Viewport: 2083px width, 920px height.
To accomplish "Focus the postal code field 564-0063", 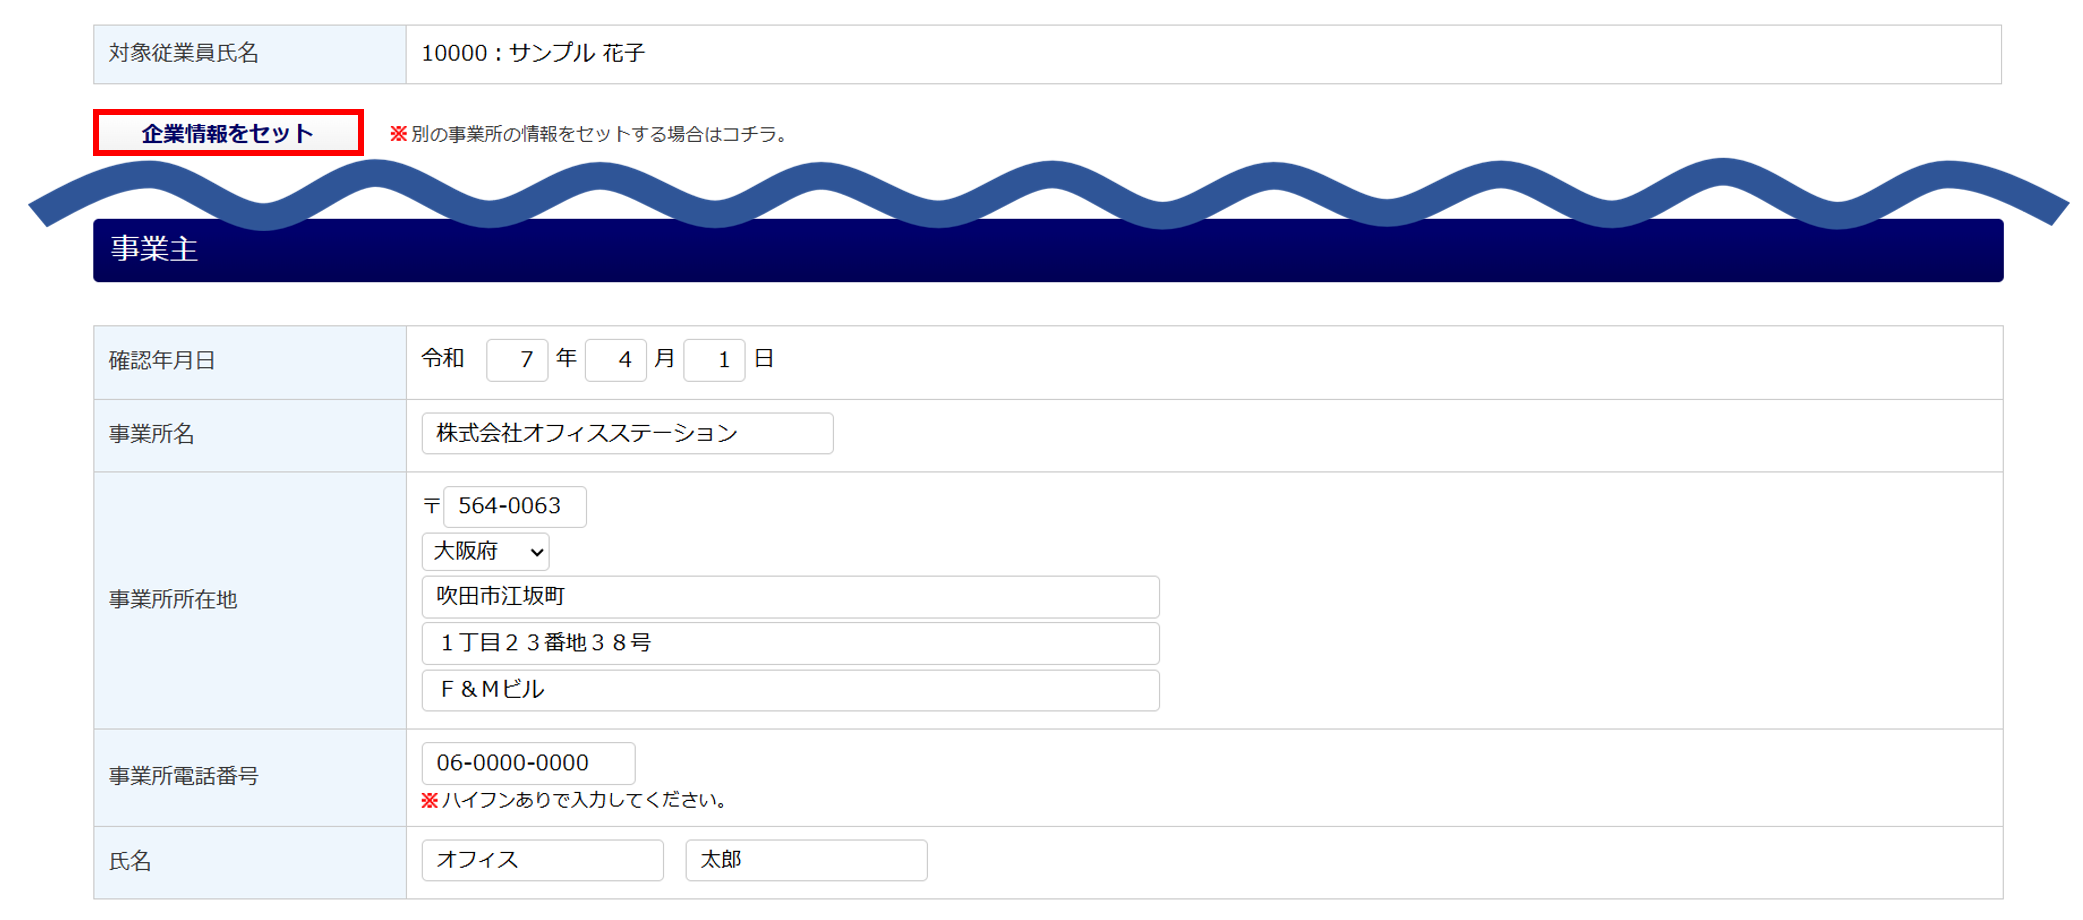I will tap(514, 506).
